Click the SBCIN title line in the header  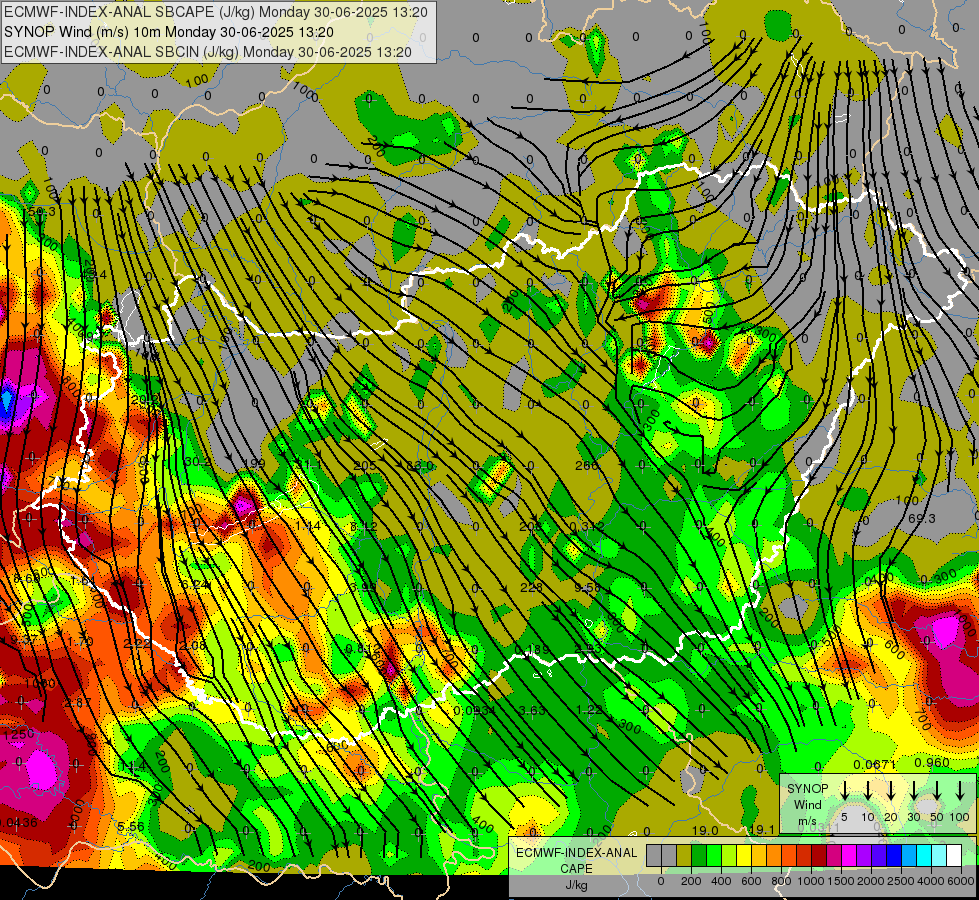tap(208, 52)
